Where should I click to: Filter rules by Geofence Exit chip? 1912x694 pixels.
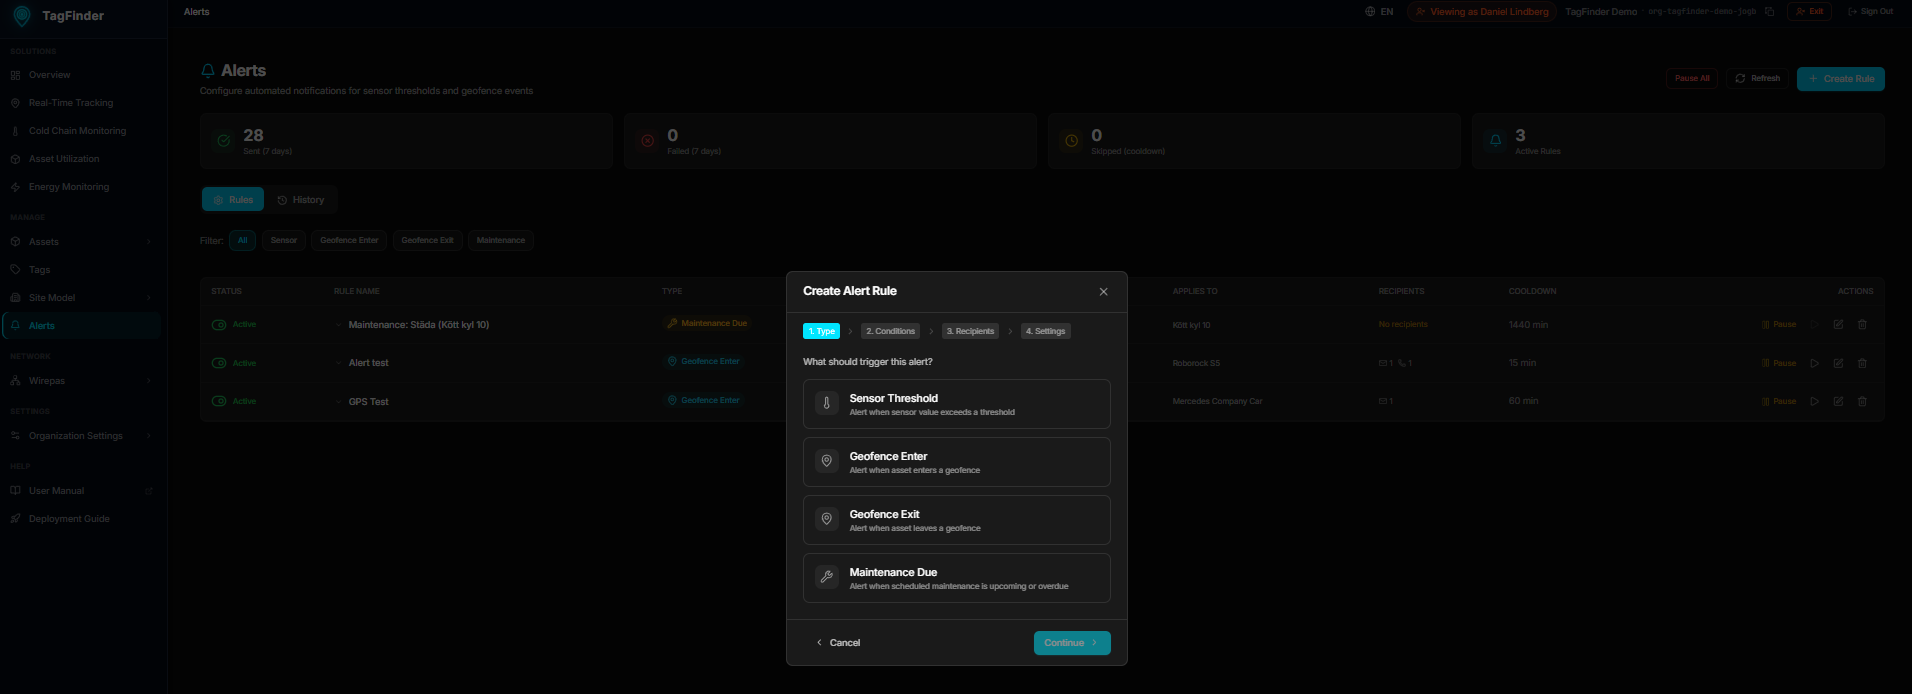click(427, 240)
